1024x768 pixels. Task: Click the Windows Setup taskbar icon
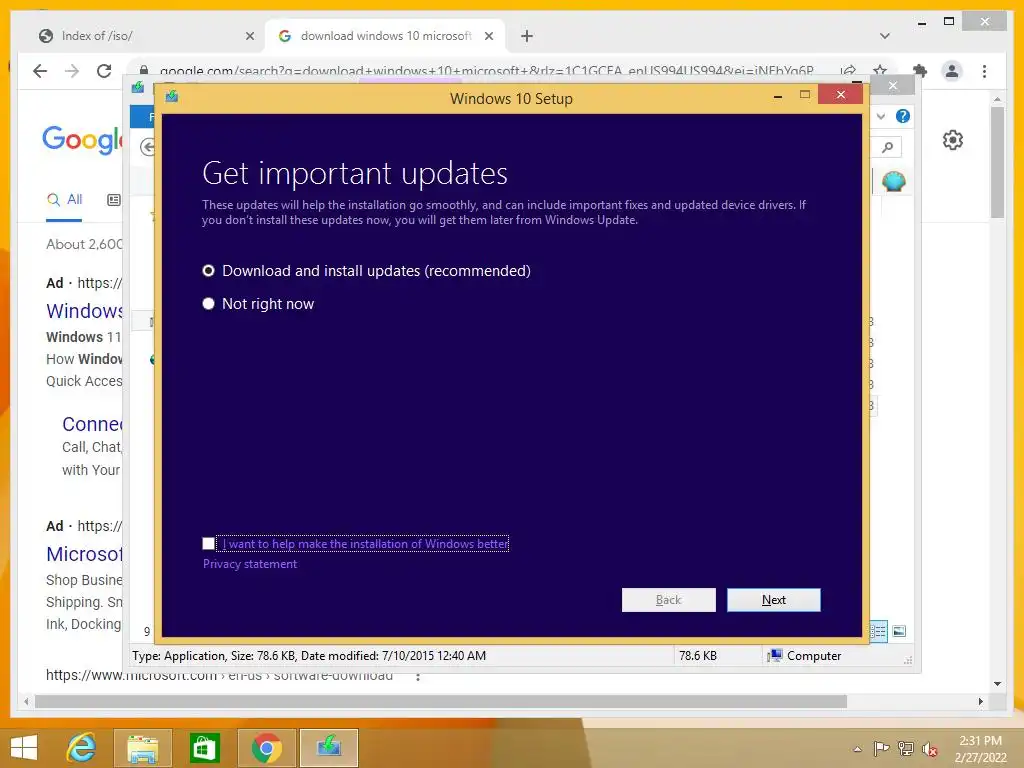click(328, 748)
